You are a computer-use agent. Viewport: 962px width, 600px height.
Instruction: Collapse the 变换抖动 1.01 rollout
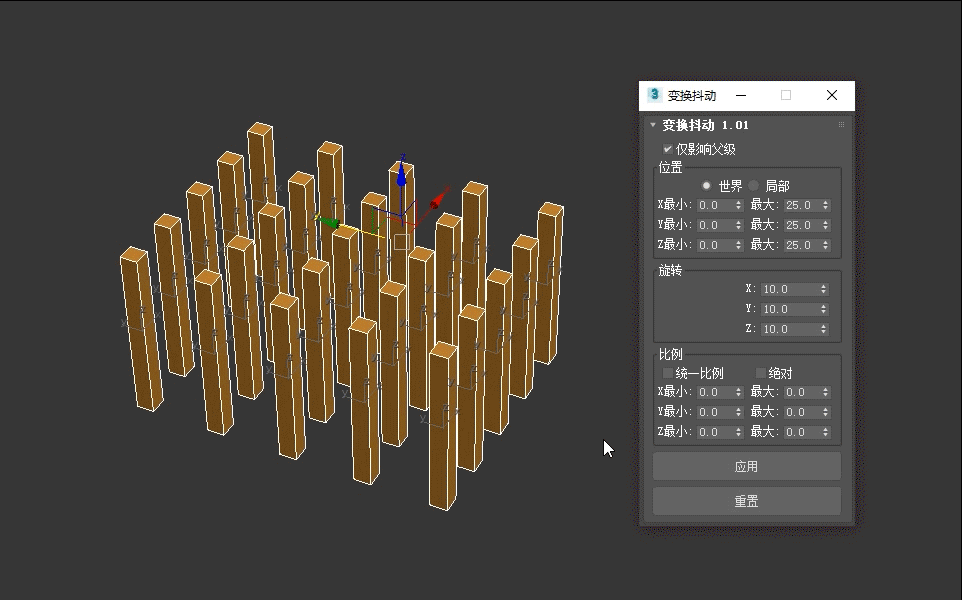[653, 125]
